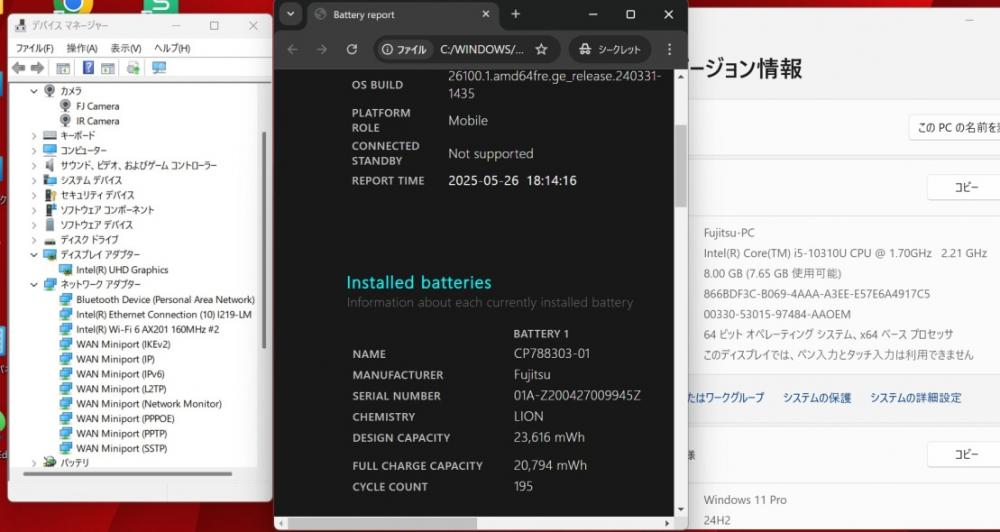The width and height of the screenshot is (1000, 532).
Task: Click the lower コピー button in Settings
Action: point(964,454)
